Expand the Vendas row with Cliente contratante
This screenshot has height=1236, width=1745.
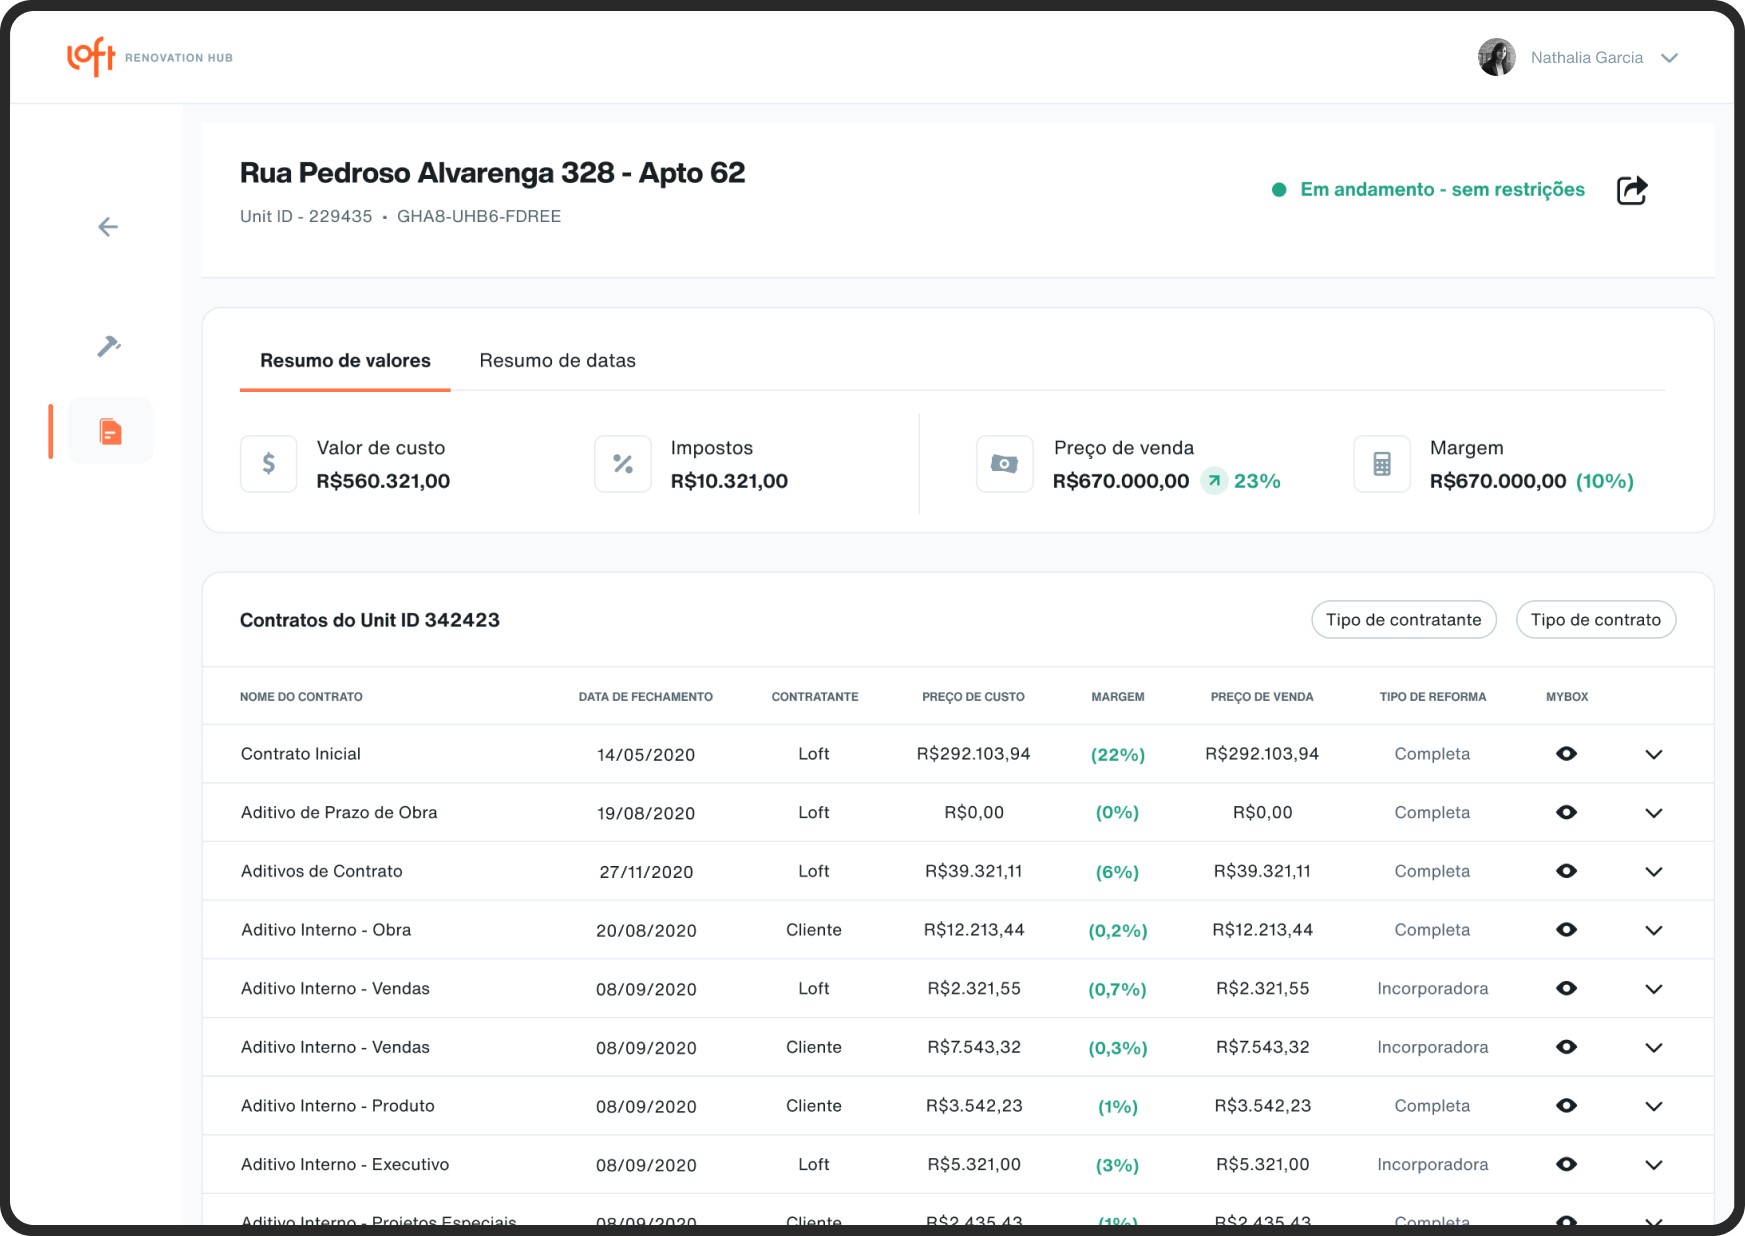click(1654, 1048)
